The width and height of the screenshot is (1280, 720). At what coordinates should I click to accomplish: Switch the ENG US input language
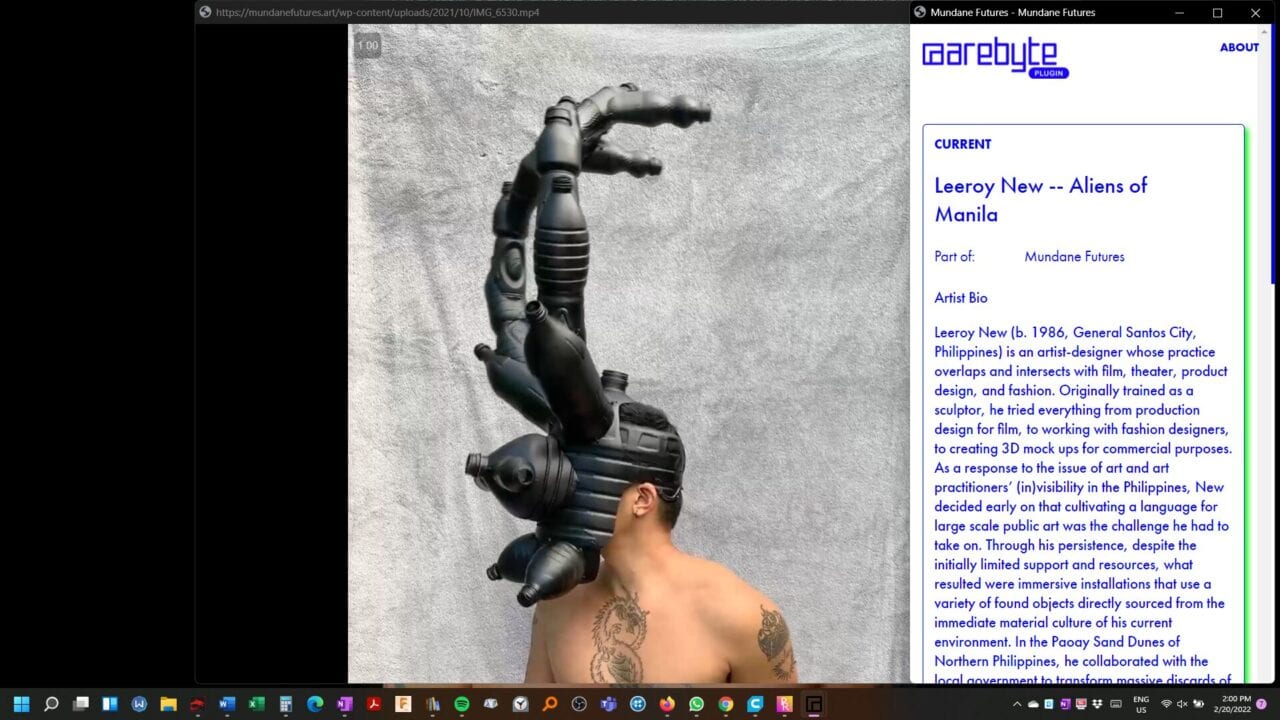[x=1141, y=704]
